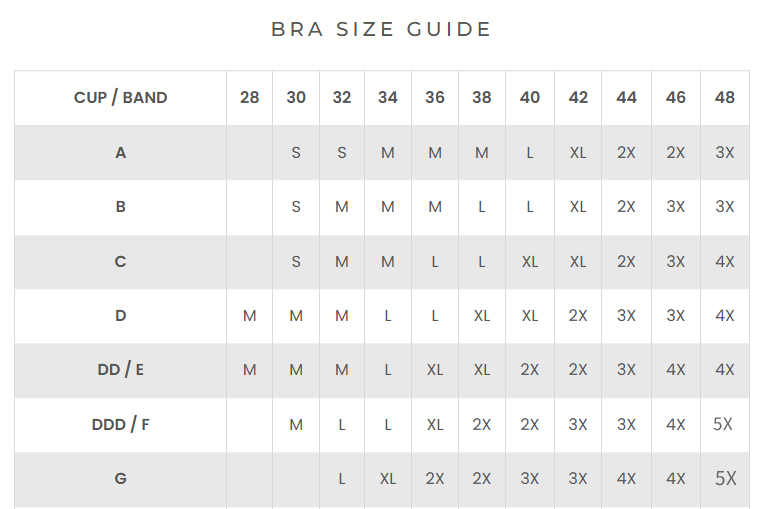This screenshot has width=758, height=509.
Task: Click the 5X cell in DDD / F row
Action: coord(723,424)
